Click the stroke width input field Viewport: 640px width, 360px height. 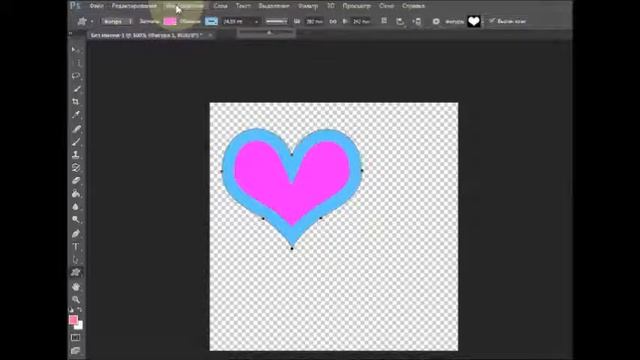237,21
